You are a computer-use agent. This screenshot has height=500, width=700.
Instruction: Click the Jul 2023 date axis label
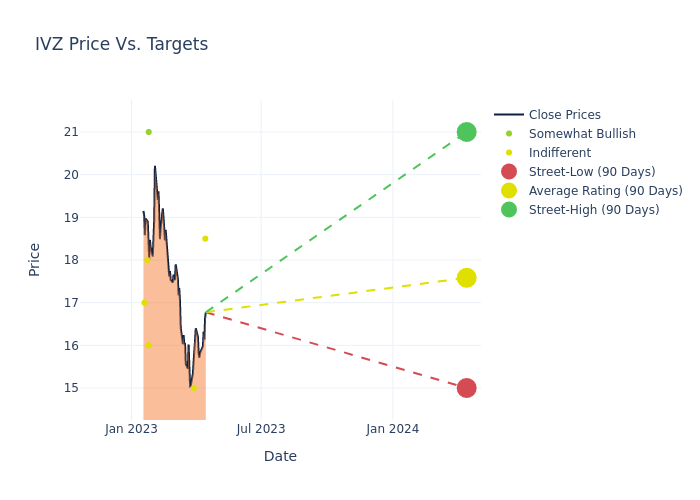pos(261,429)
